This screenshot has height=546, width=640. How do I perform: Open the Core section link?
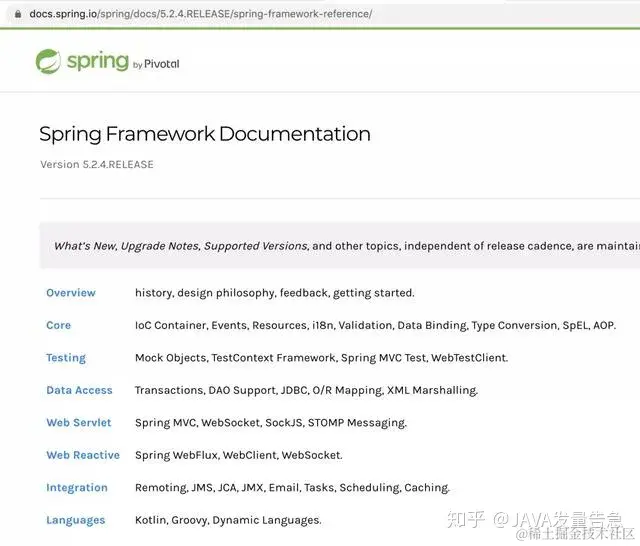tap(58, 325)
